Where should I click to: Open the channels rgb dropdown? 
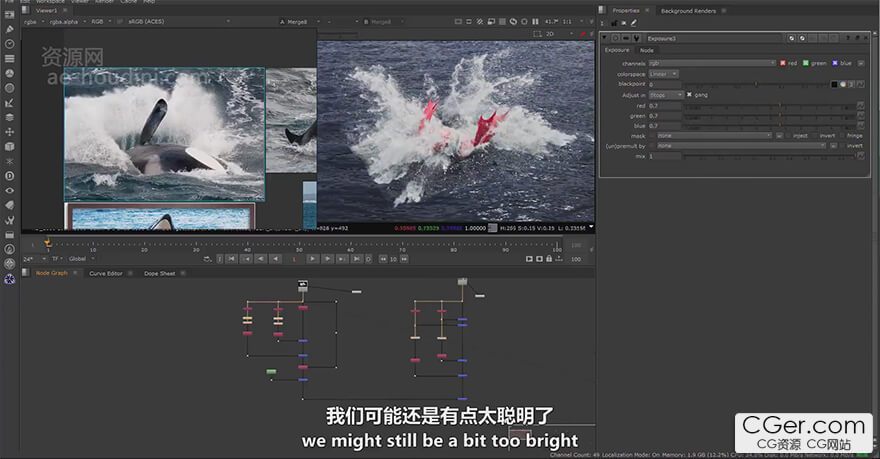pyautogui.click(x=710, y=63)
